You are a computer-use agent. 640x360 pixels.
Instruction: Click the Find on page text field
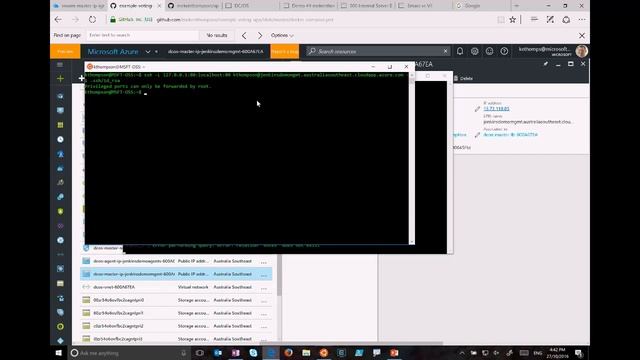pyautogui.click(x=142, y=36)
